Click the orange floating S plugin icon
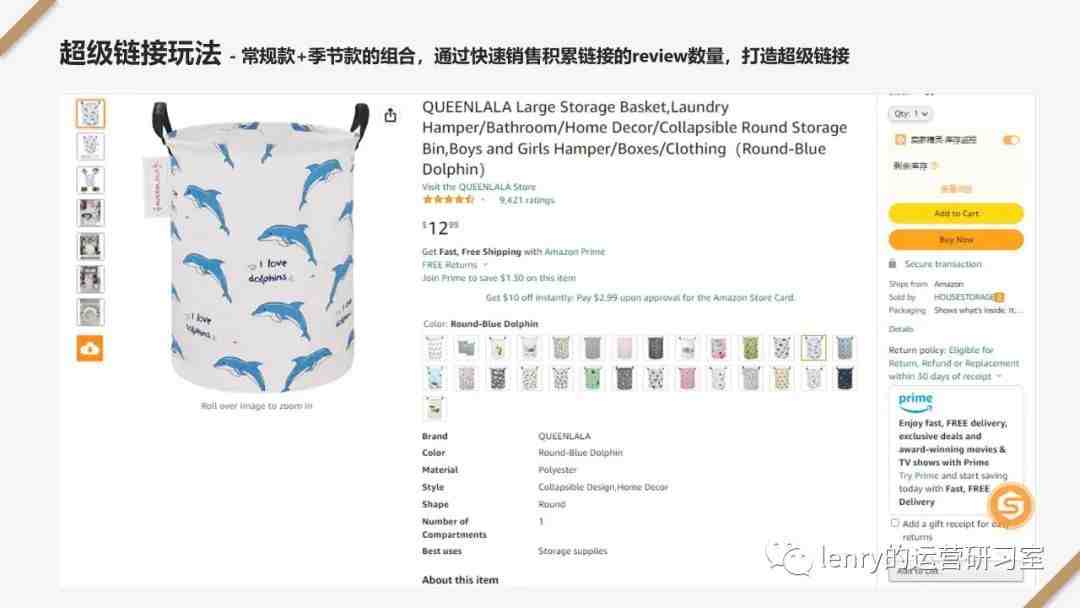 (x=1010, y=505)
